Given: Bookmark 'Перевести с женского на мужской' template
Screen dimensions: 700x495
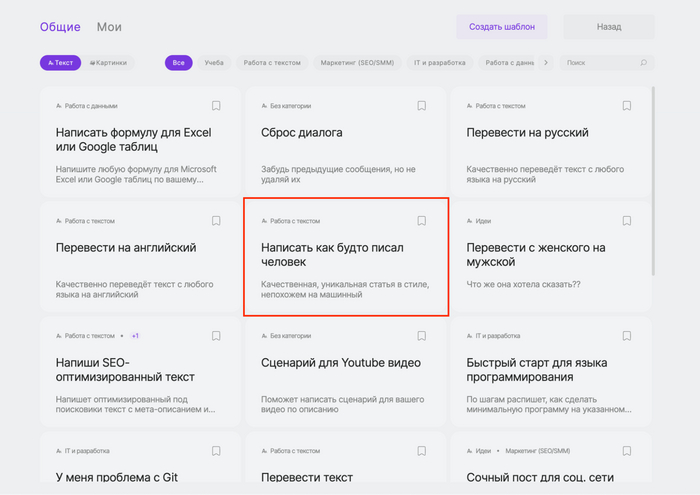Looking at the screenshot, I should click(627, 221).
